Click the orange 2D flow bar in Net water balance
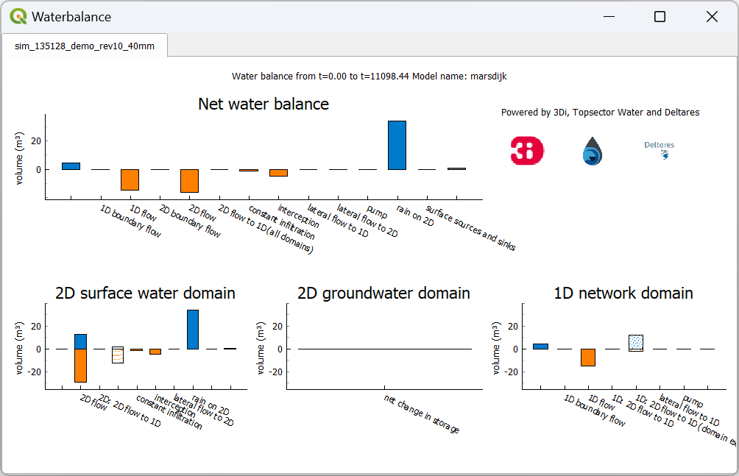The height and width of the screenshot is (476, 739). [x=189, y=181]
